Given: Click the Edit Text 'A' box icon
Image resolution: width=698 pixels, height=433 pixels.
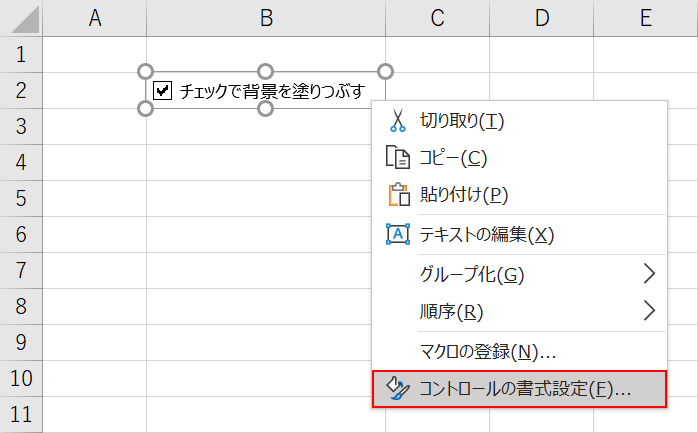Looking at the screenshot, I should click(398, 234).
